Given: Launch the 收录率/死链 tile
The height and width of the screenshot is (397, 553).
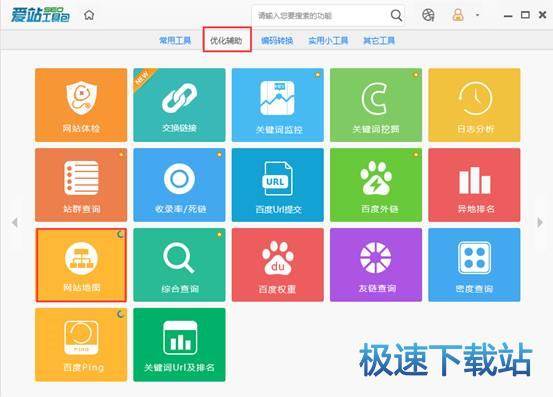Looking at the screenshot, I should 179,185.
